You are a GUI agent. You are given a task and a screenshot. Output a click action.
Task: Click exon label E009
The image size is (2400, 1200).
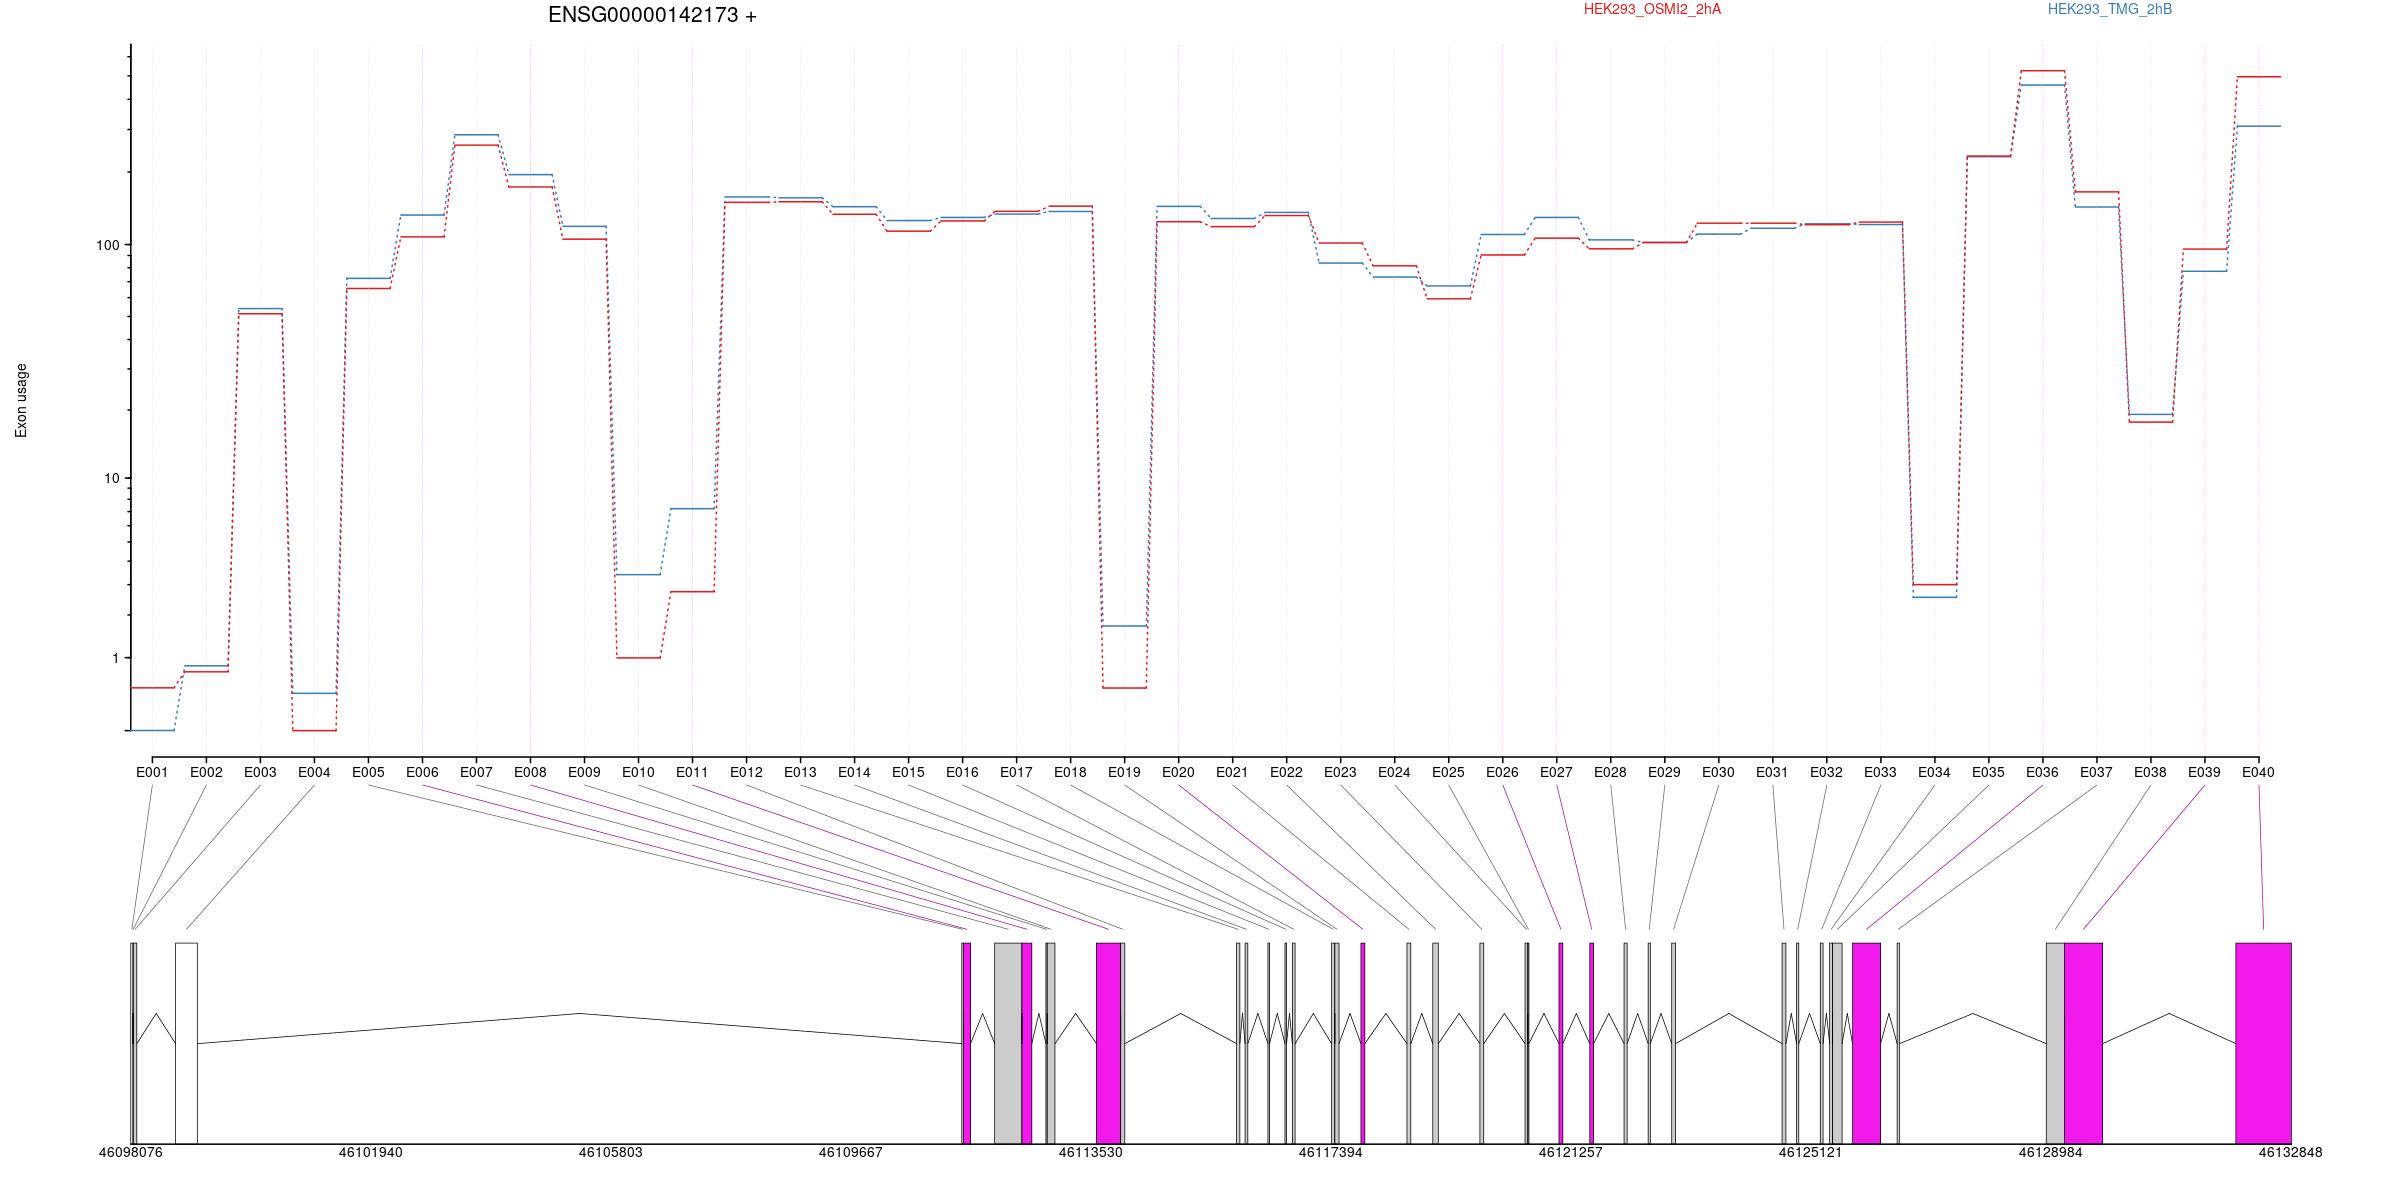584,772
